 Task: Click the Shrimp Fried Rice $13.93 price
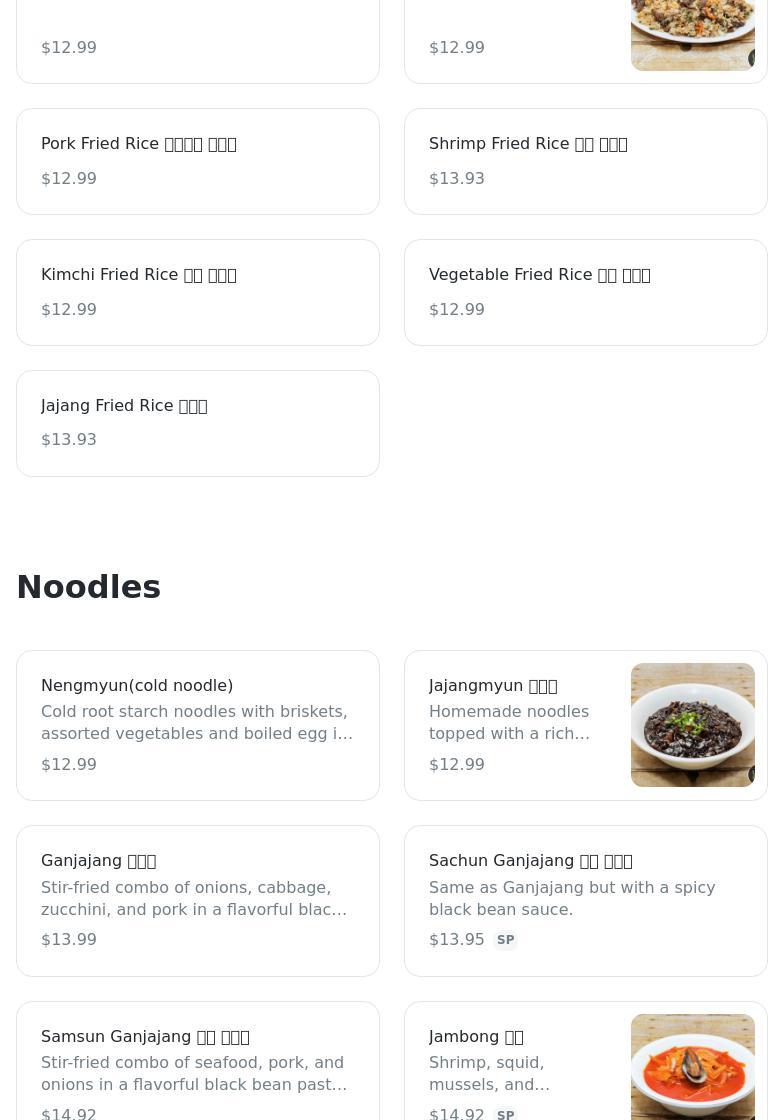[x=457, y=179]
